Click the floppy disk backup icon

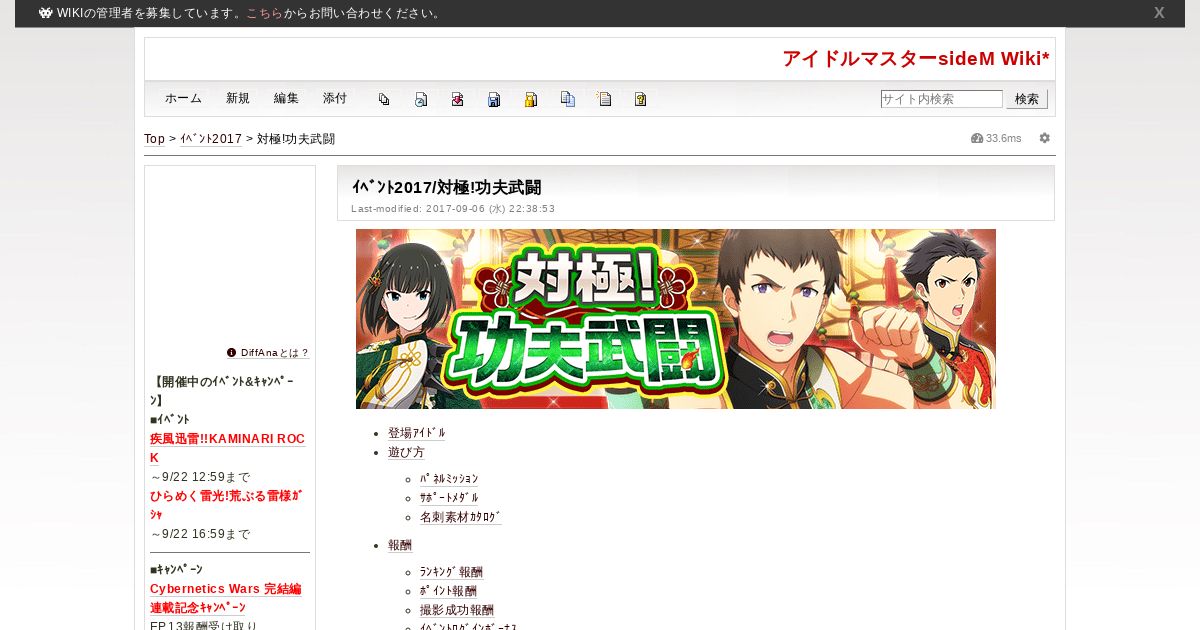click(x=494, y=99)
